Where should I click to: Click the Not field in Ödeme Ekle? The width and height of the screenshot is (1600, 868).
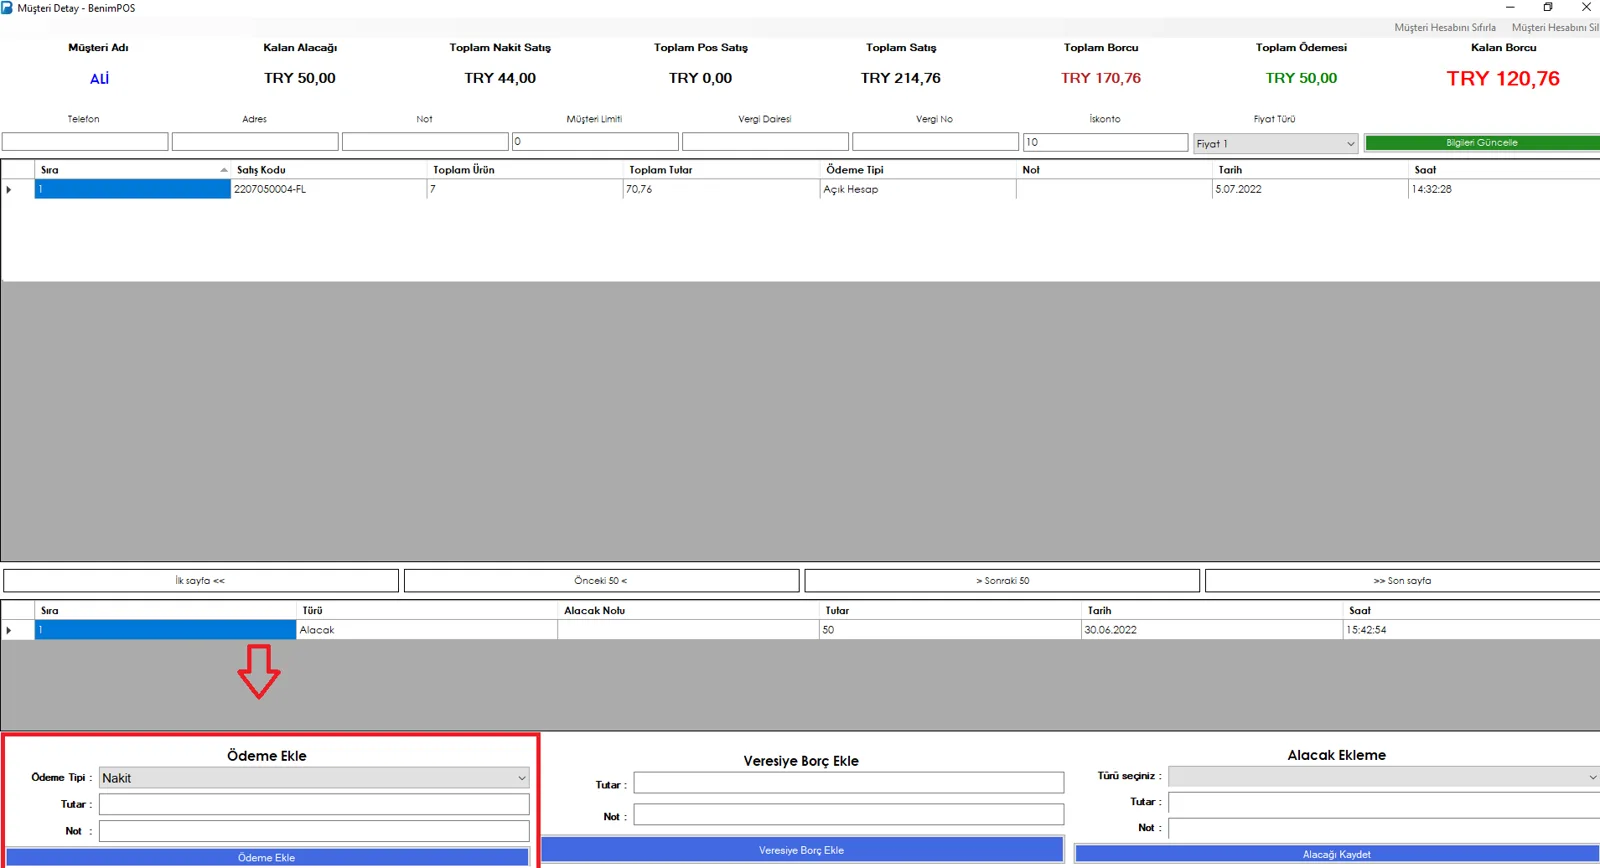point(314,831)
